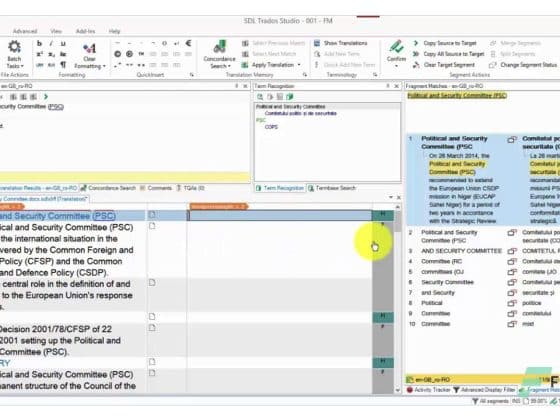Open the QuickInsert group dialog launcher
Screen dimensions: 560x420
pos(192,75)
